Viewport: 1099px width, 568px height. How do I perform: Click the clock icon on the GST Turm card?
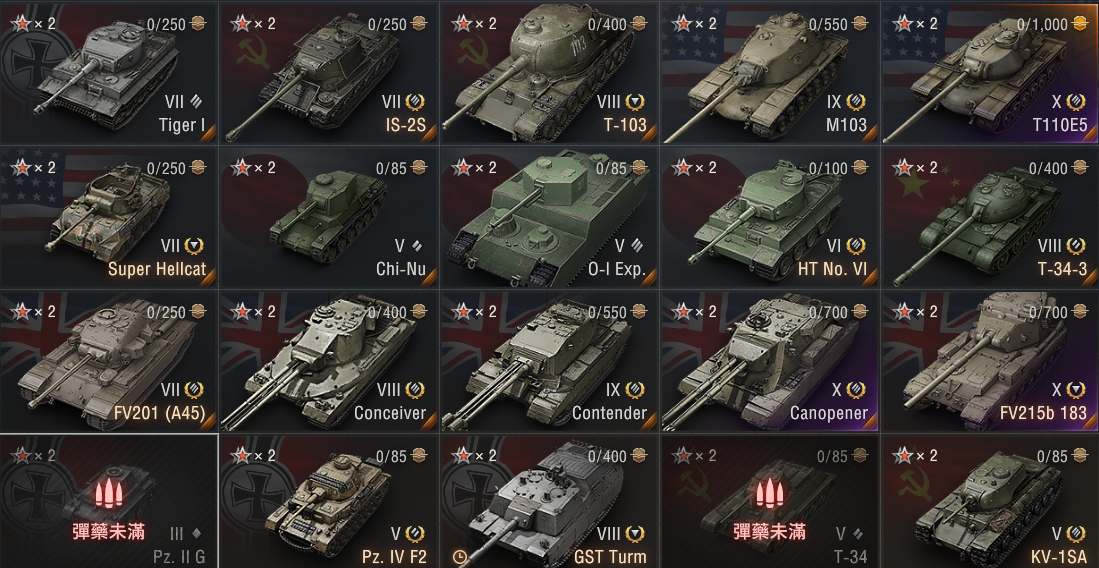(x=459, y=557)
